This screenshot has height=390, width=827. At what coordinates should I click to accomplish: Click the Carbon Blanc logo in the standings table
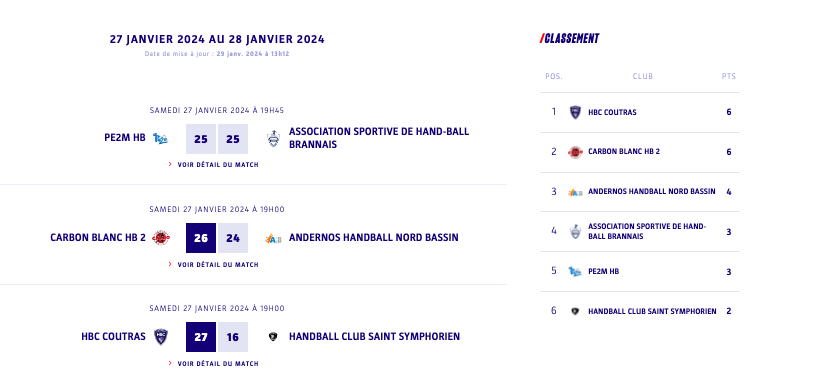point(575,152)
